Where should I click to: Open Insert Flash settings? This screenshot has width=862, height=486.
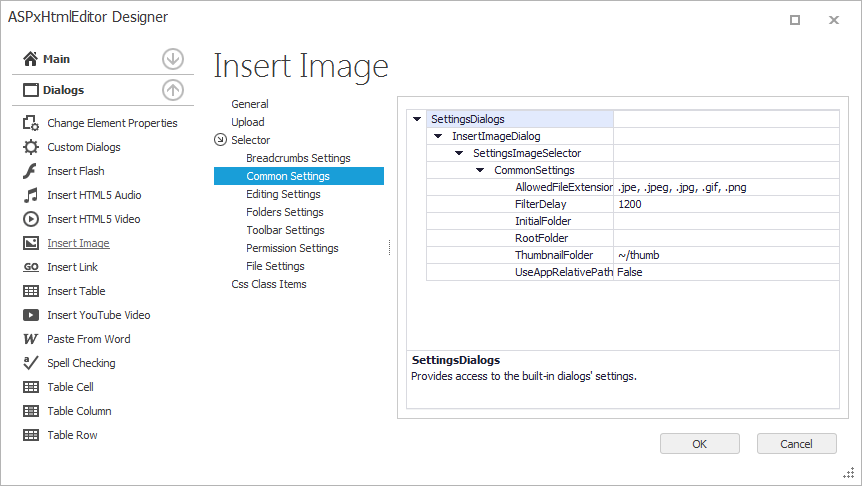coord(76,171)
